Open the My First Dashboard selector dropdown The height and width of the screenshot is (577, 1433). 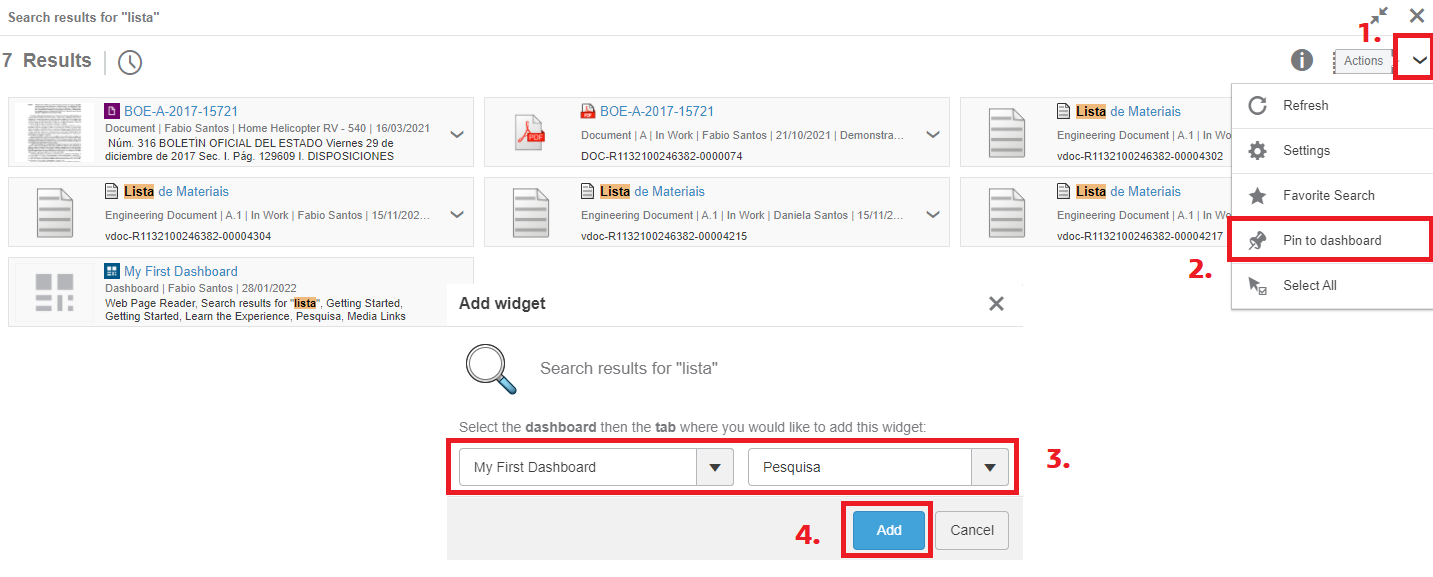pos(714,467)
